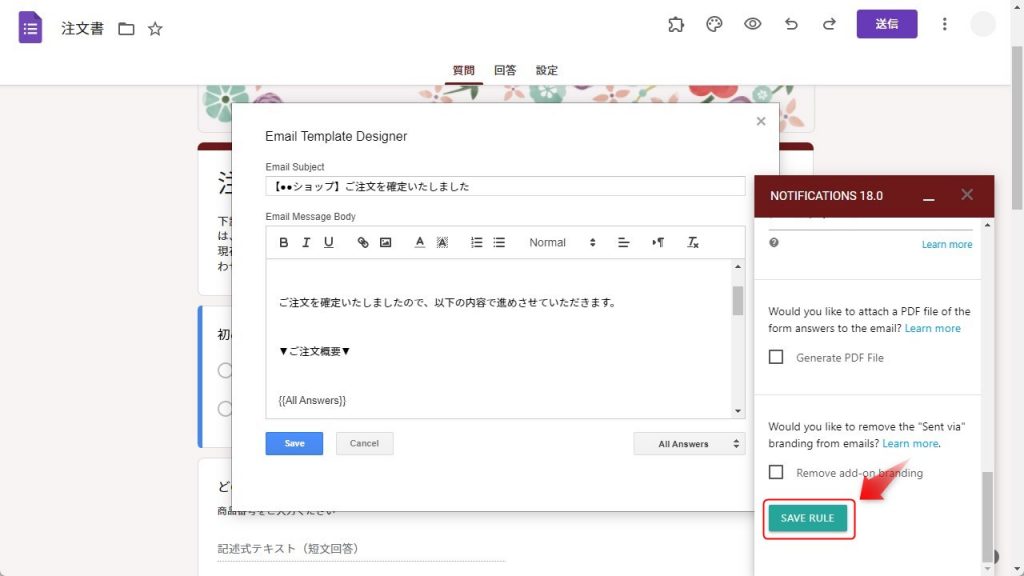
Task: Open the Google Forms home icon
Action: [x=30, y=27]
